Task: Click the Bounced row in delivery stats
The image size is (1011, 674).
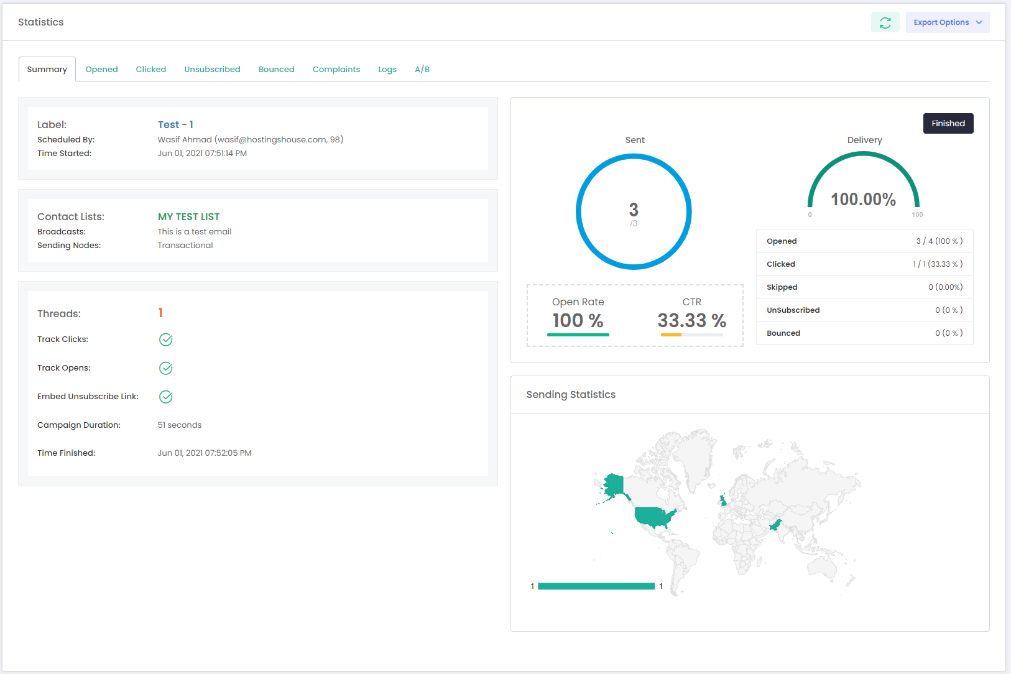Action: click(x=864, y=333)
